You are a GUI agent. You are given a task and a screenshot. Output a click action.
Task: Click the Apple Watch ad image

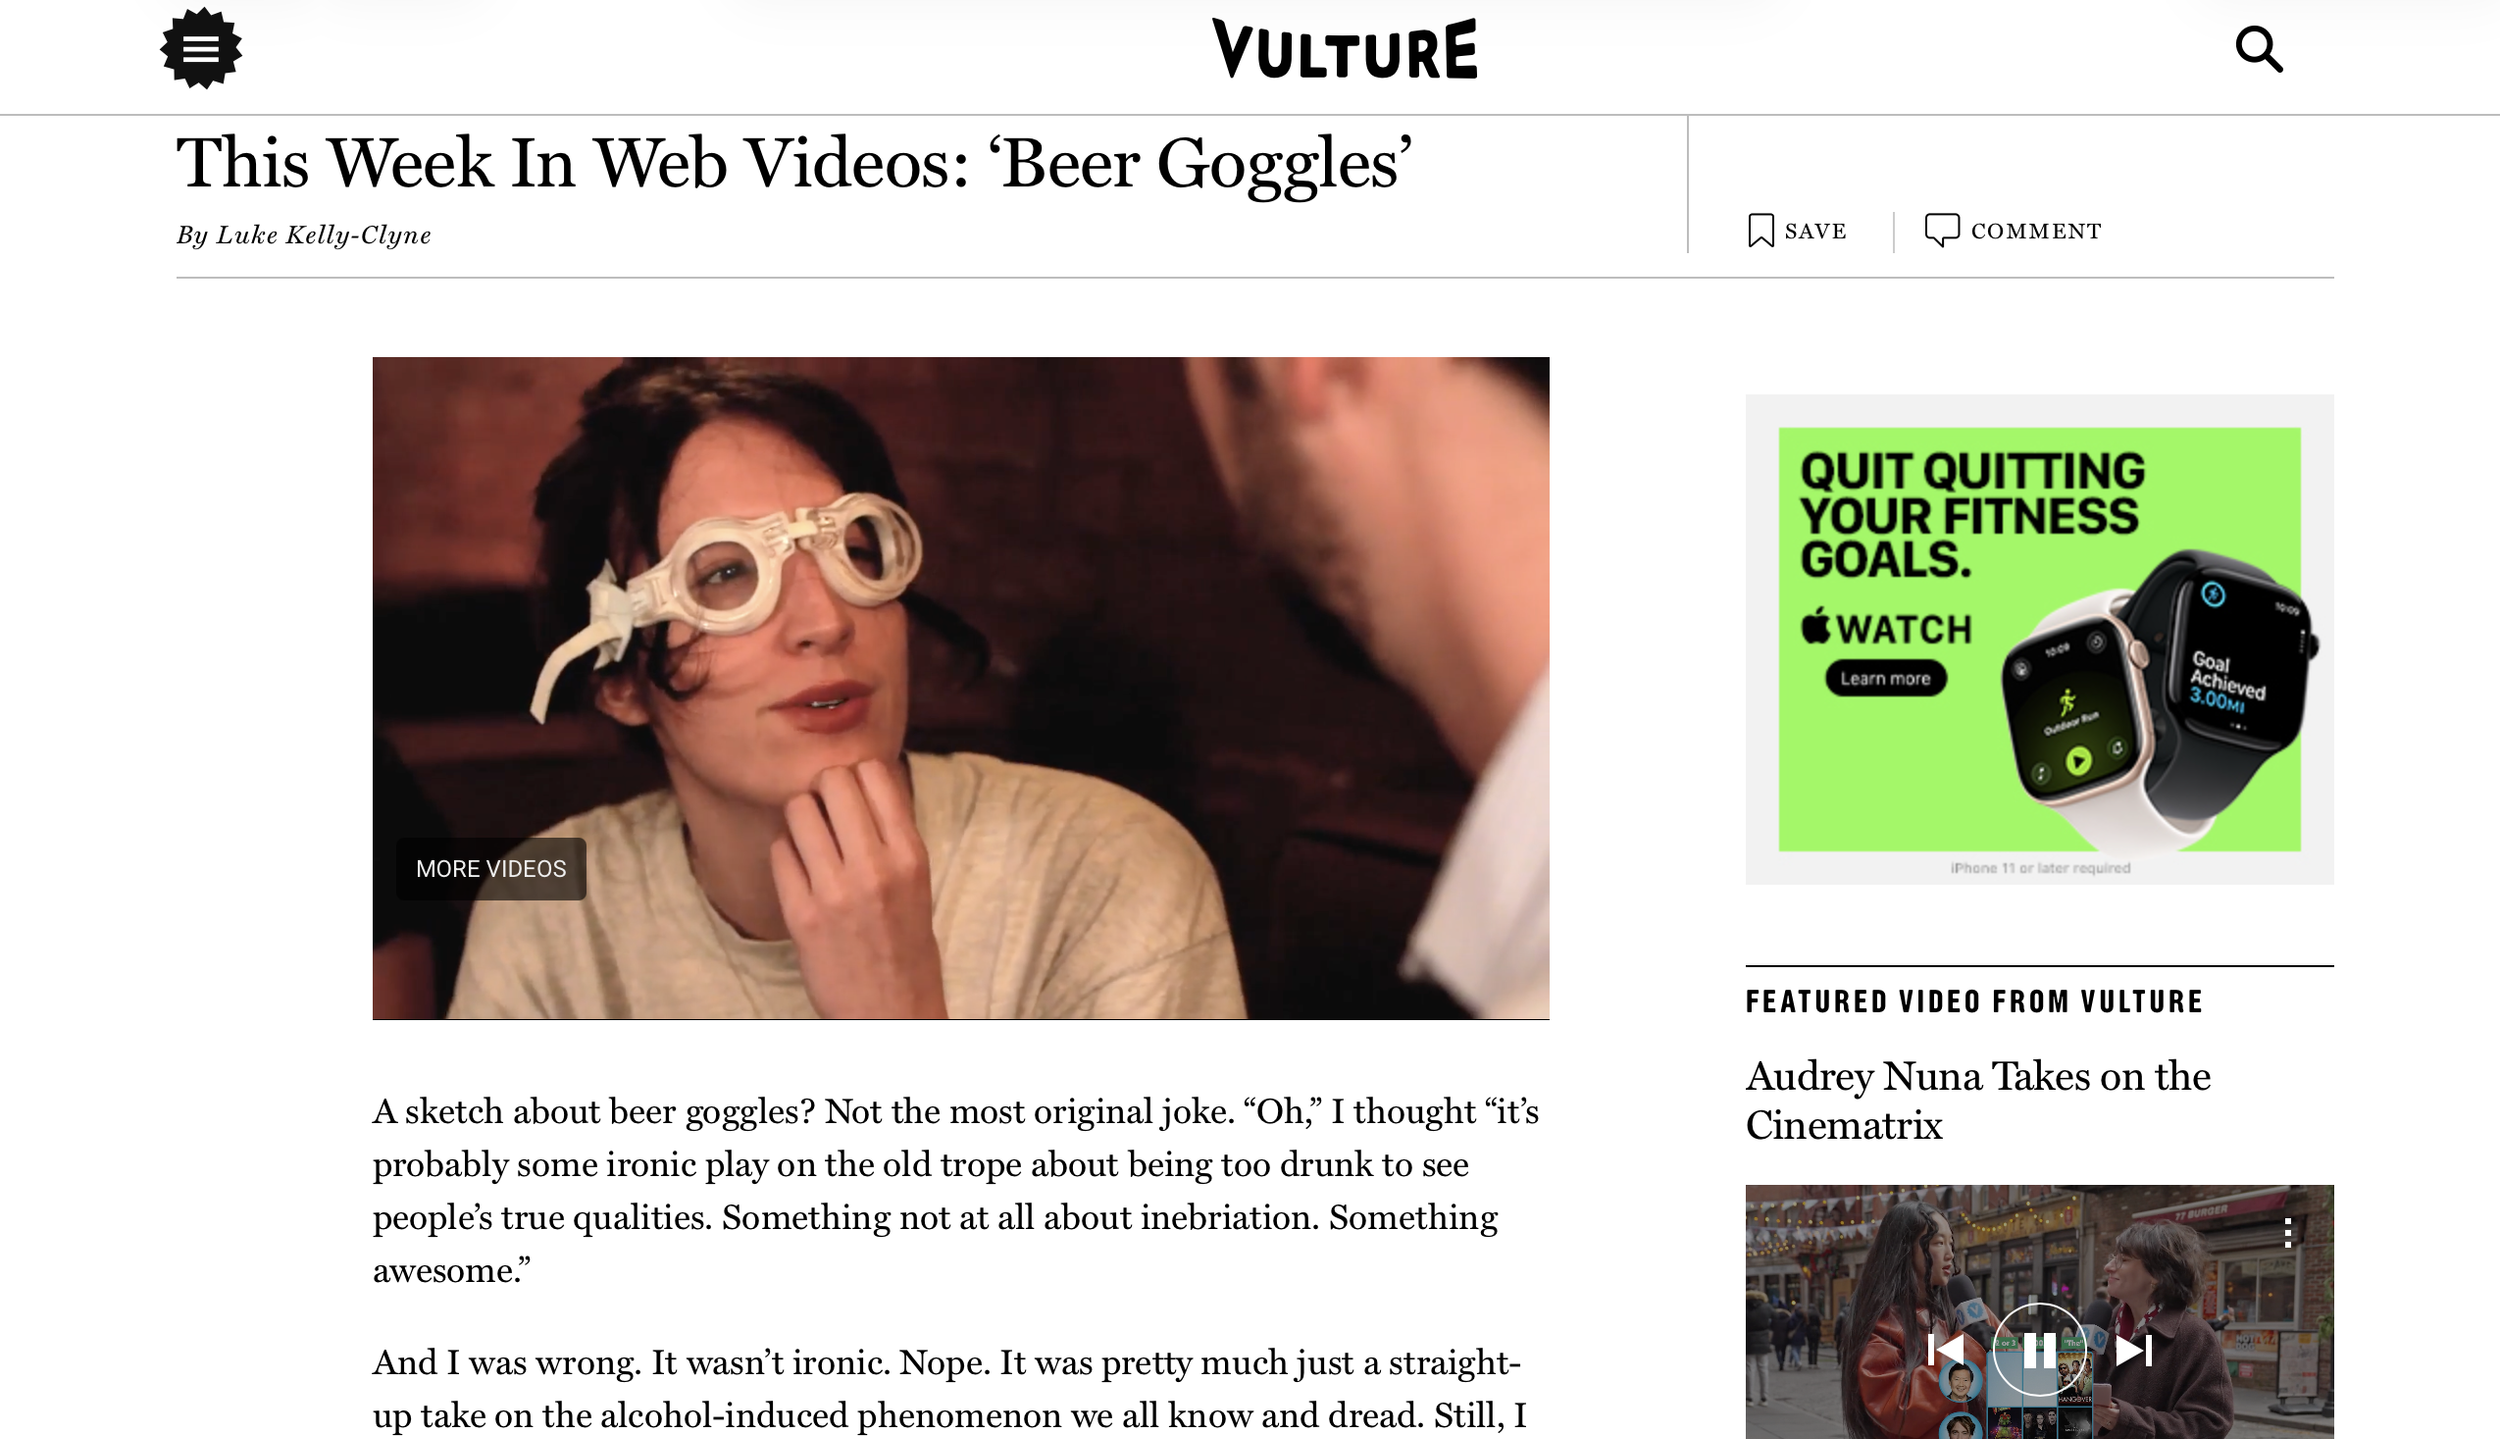pos(2039,639)
